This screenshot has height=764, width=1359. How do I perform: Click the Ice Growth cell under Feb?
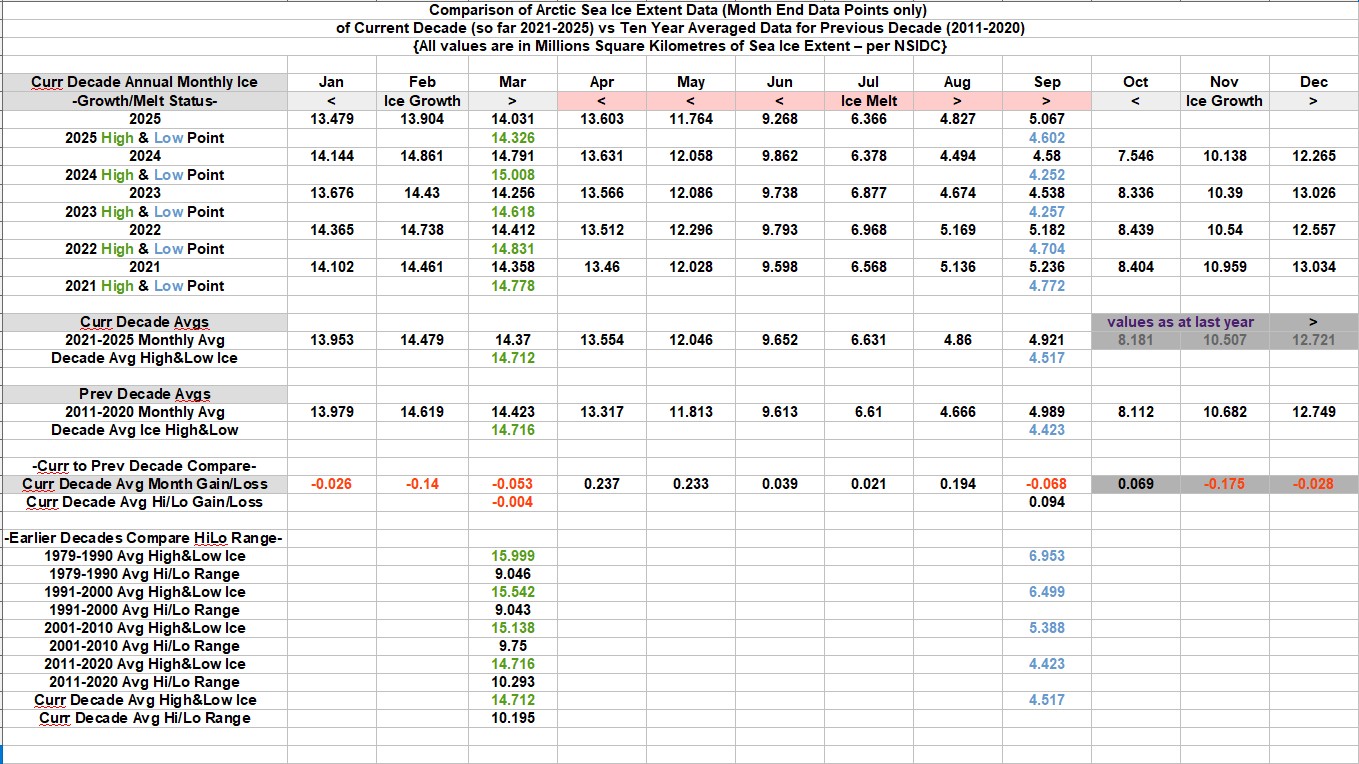point(422,101)
